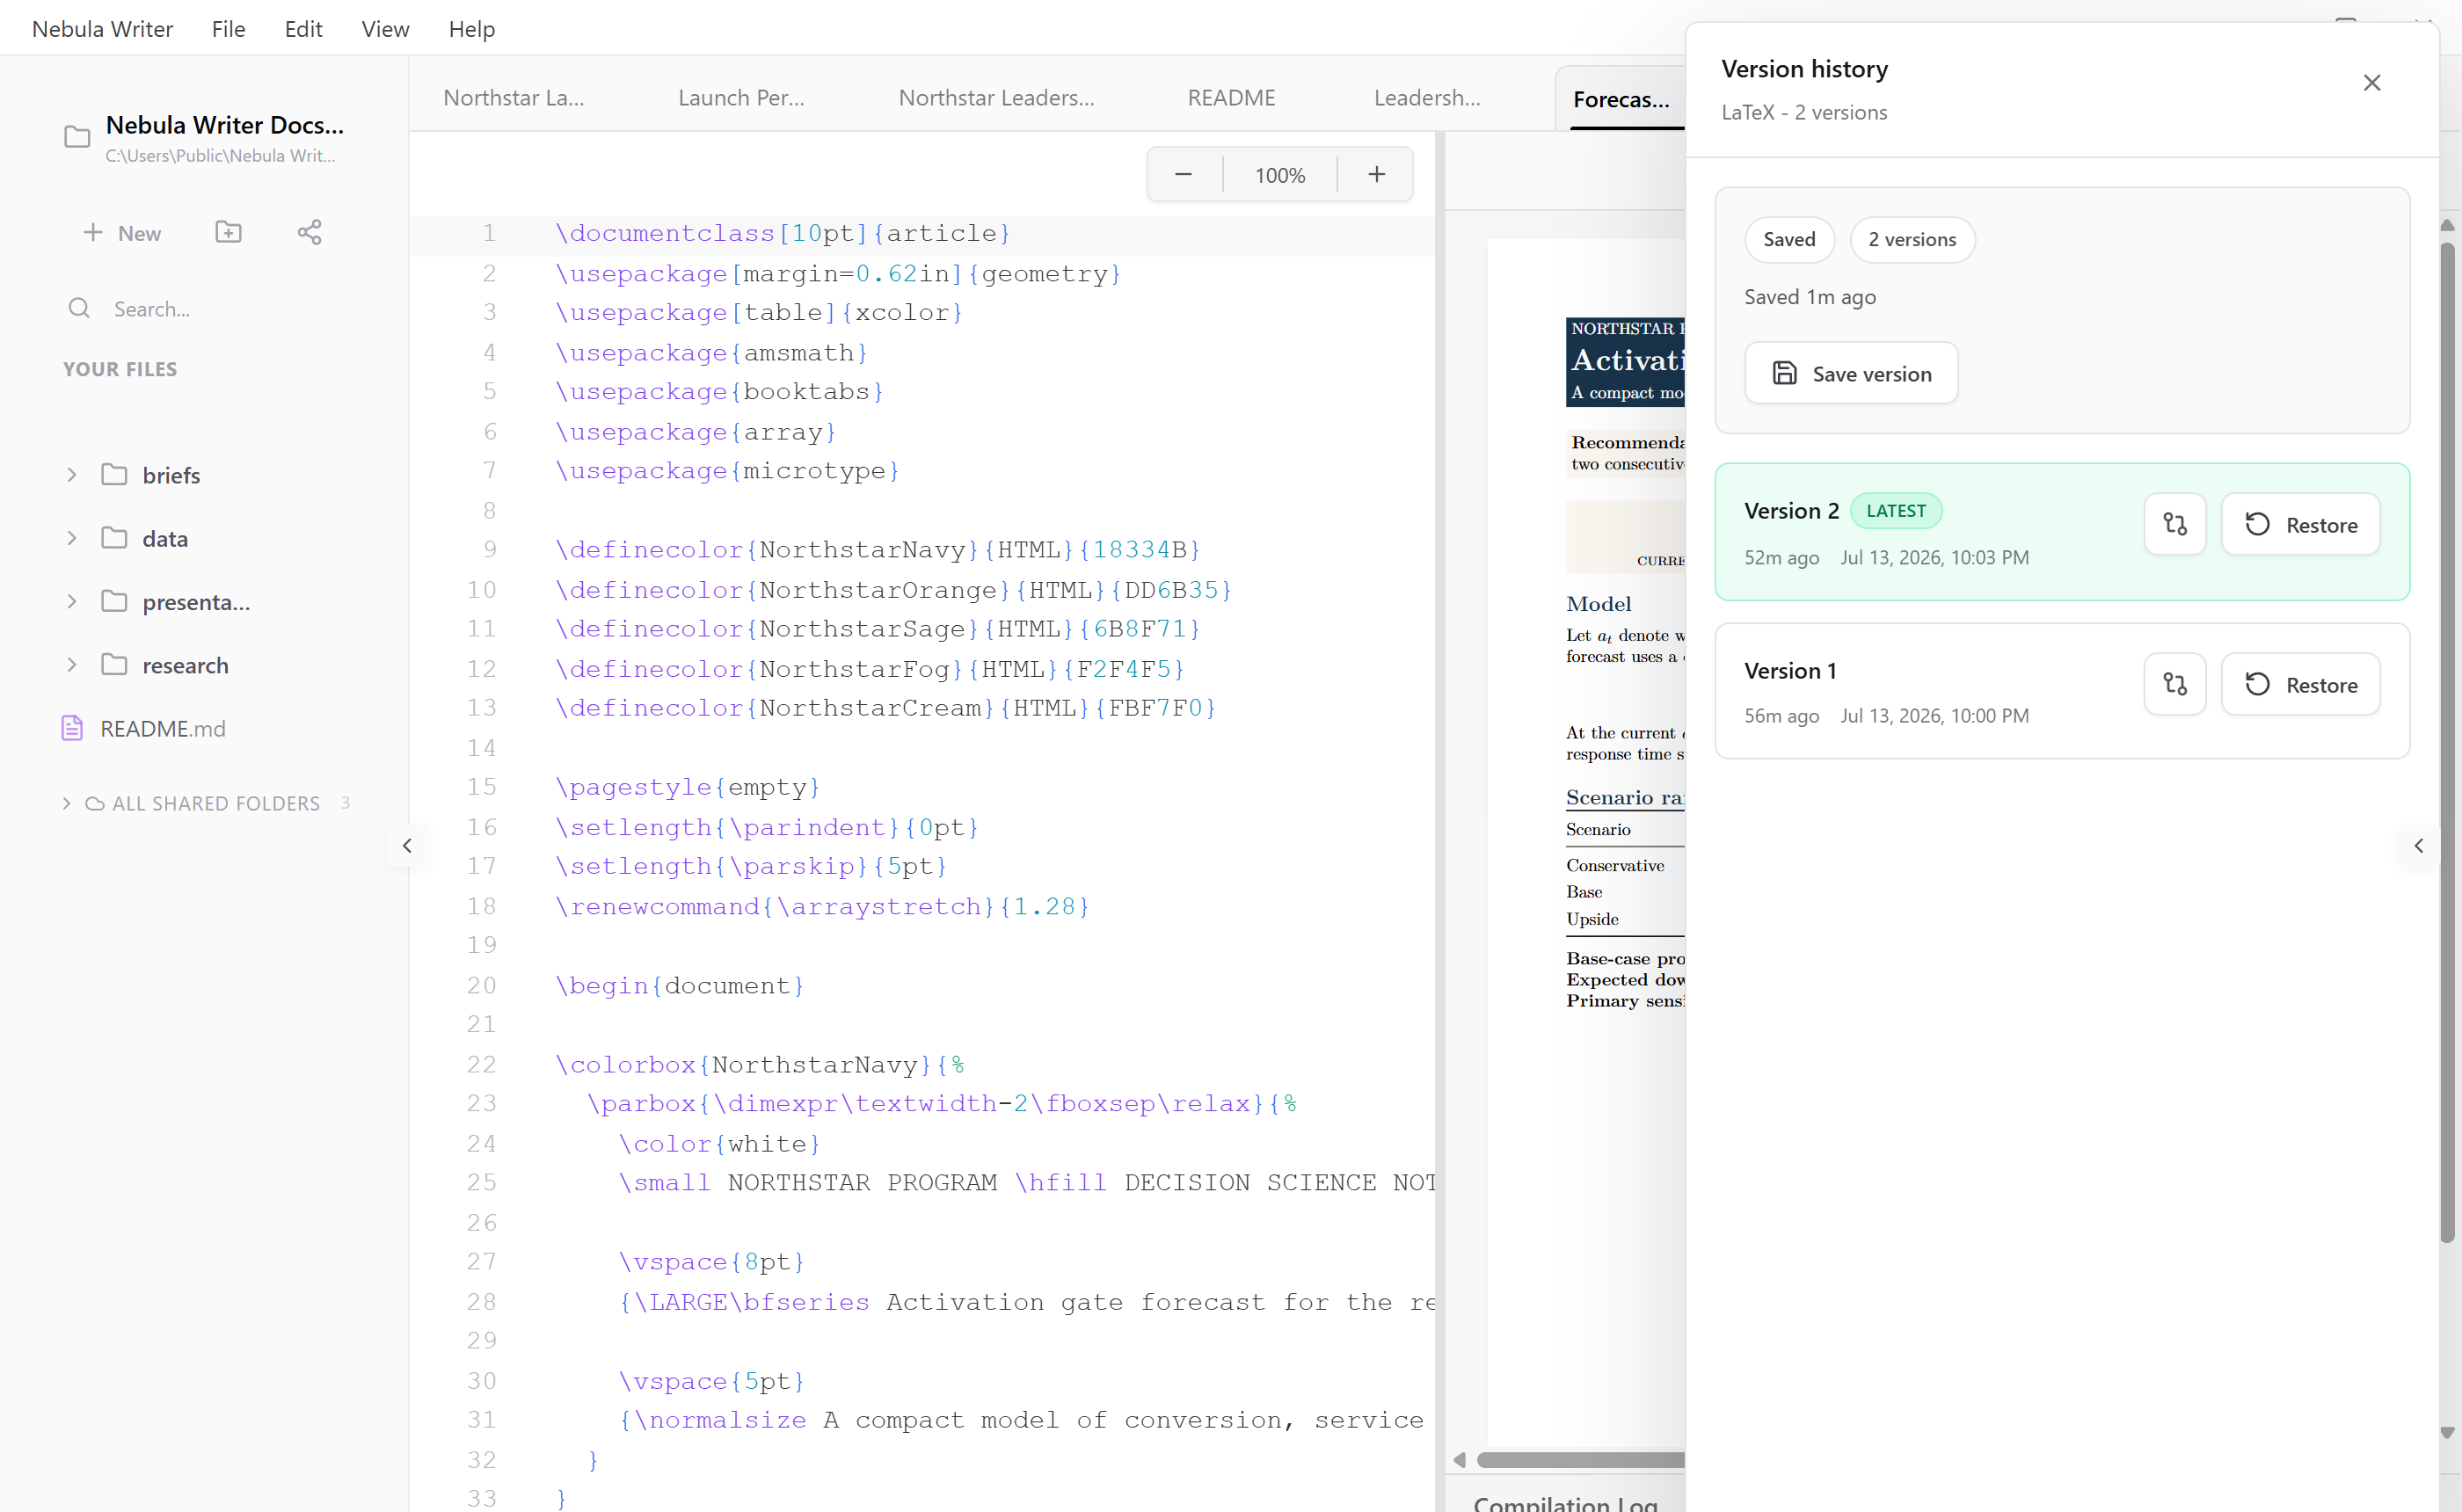Viewport: 2462px width, 1512px height.
Task: Click line 1 \documentclass code
Action: tap(782, 233)
